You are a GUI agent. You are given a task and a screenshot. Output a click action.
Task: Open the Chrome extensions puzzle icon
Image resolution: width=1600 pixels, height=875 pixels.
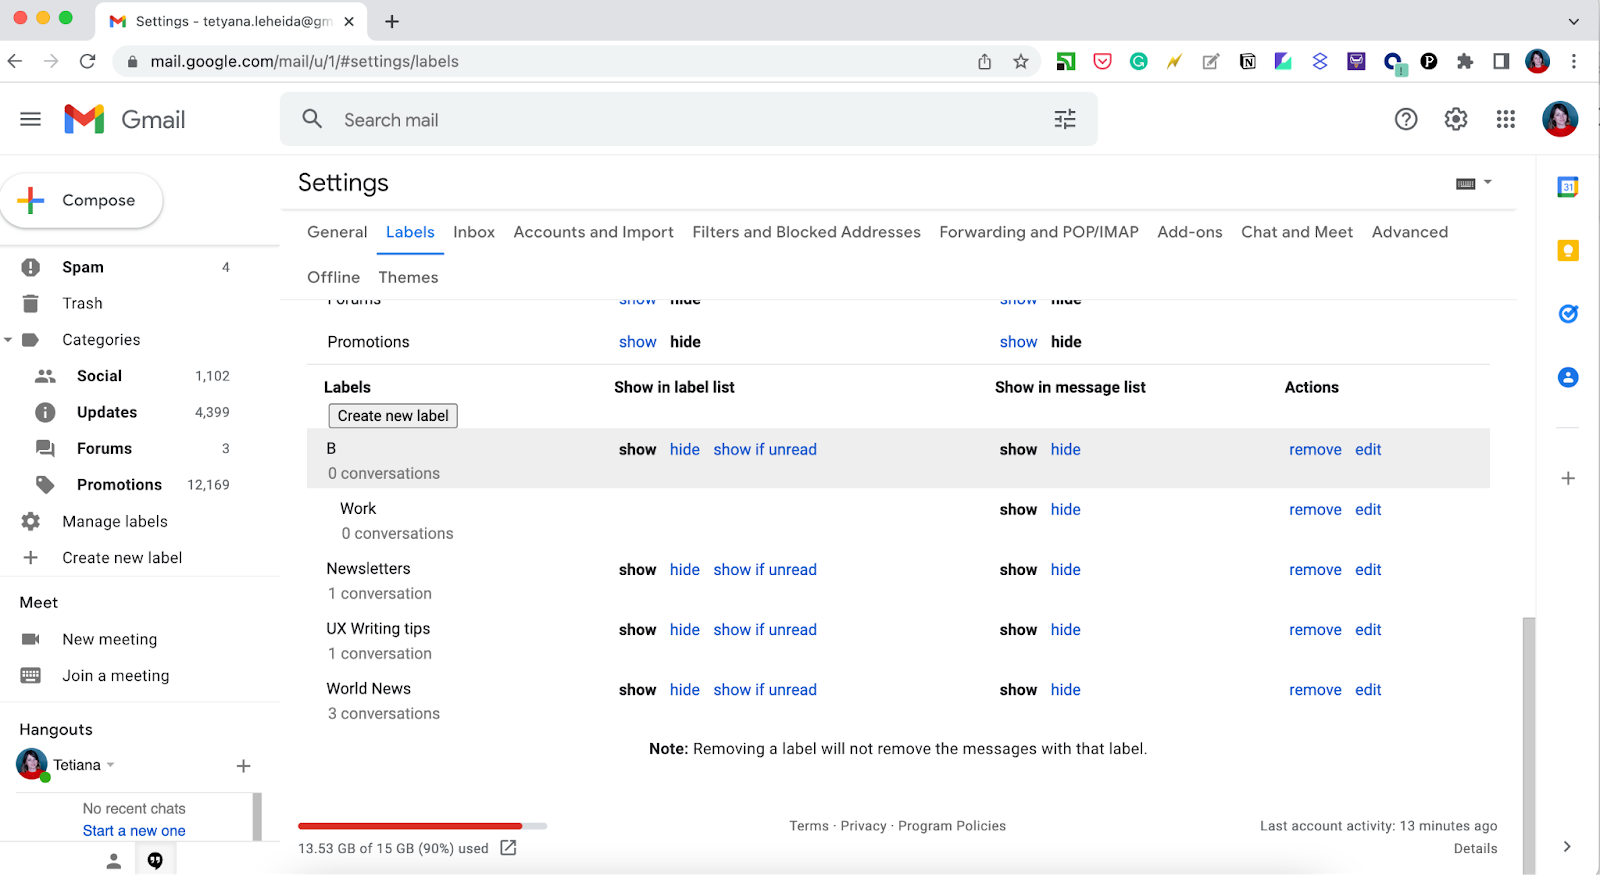[x=1465, y=62]
